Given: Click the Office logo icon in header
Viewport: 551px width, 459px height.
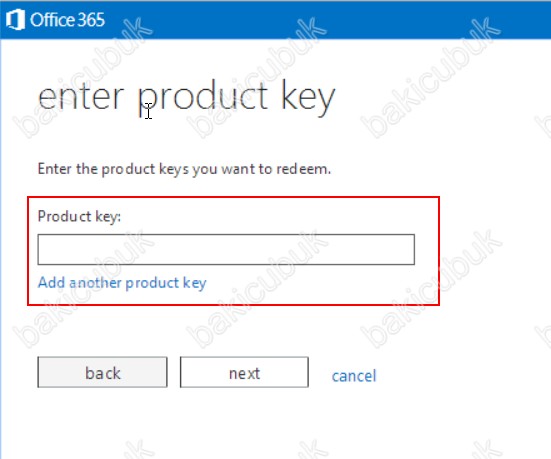Looking at the screenshot, I should (x=15, y=19).
